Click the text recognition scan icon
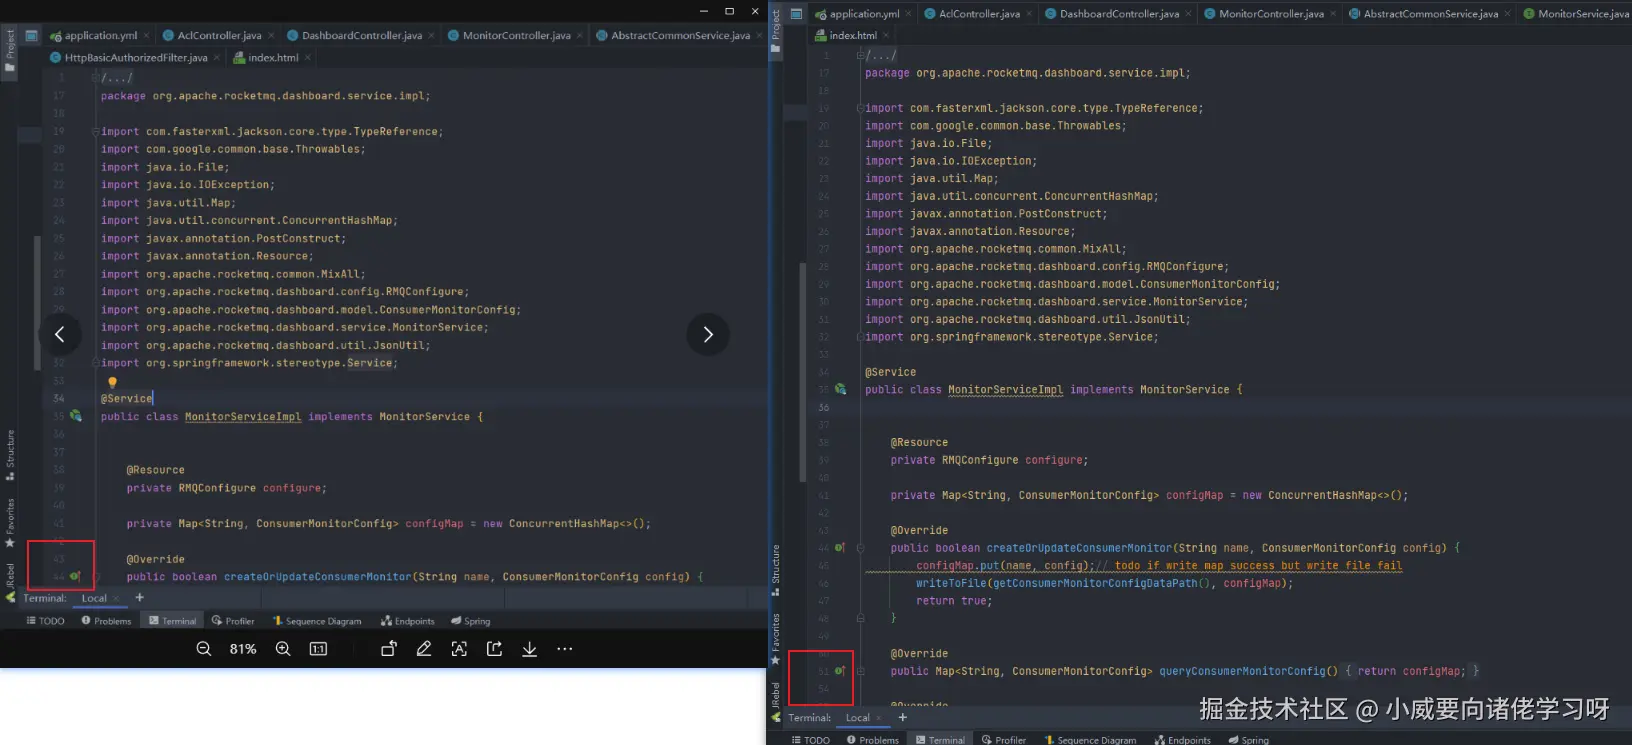The image size is (1632, 745). tap(459, 649)
